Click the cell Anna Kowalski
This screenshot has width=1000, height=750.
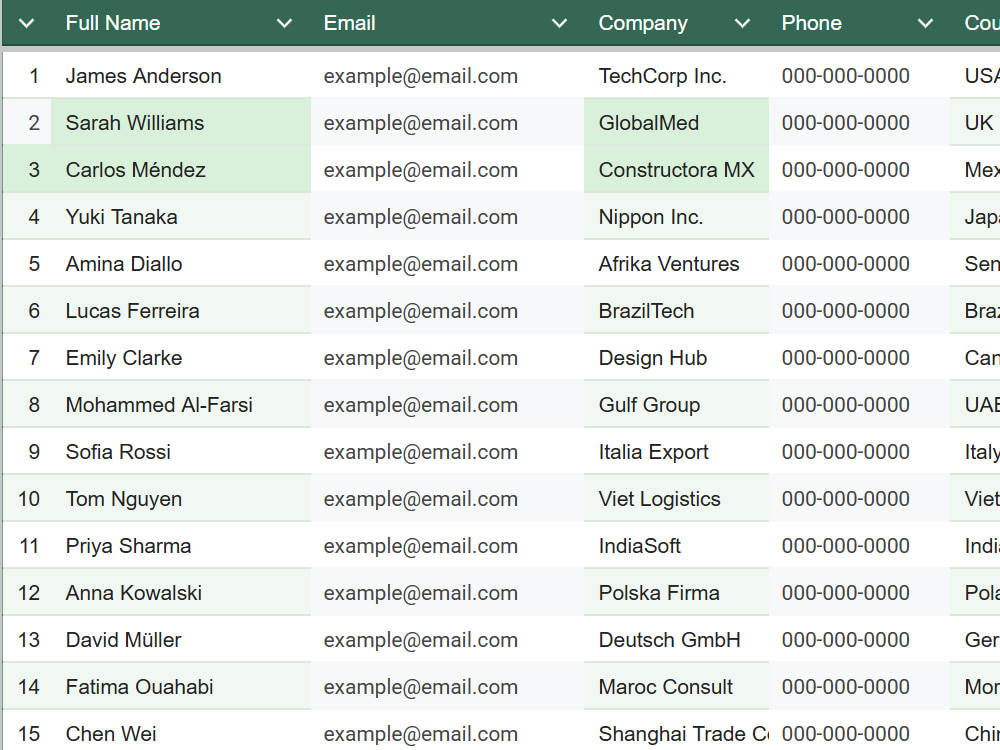[x=181, y=592]
